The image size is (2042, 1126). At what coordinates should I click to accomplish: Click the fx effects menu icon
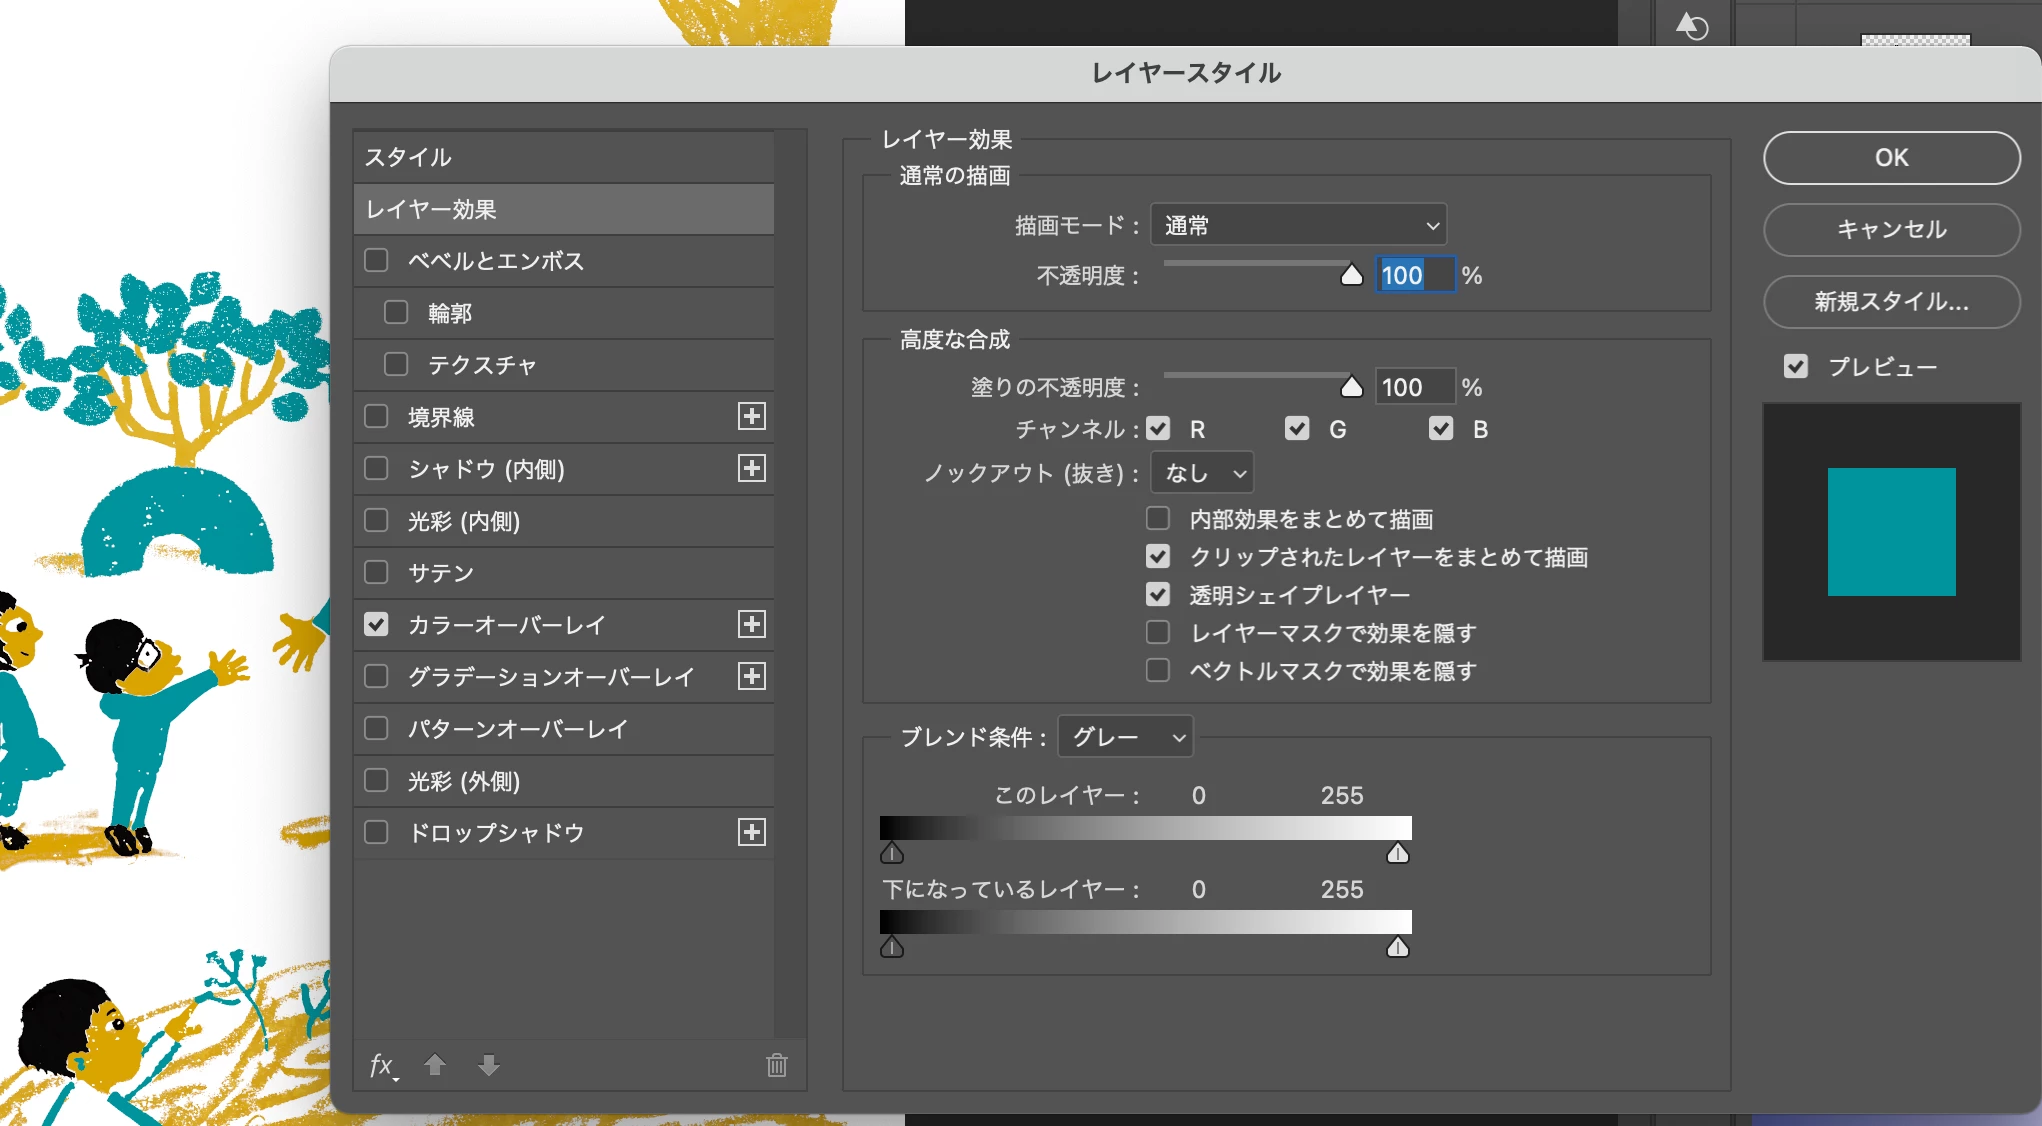click(381, 1066)
